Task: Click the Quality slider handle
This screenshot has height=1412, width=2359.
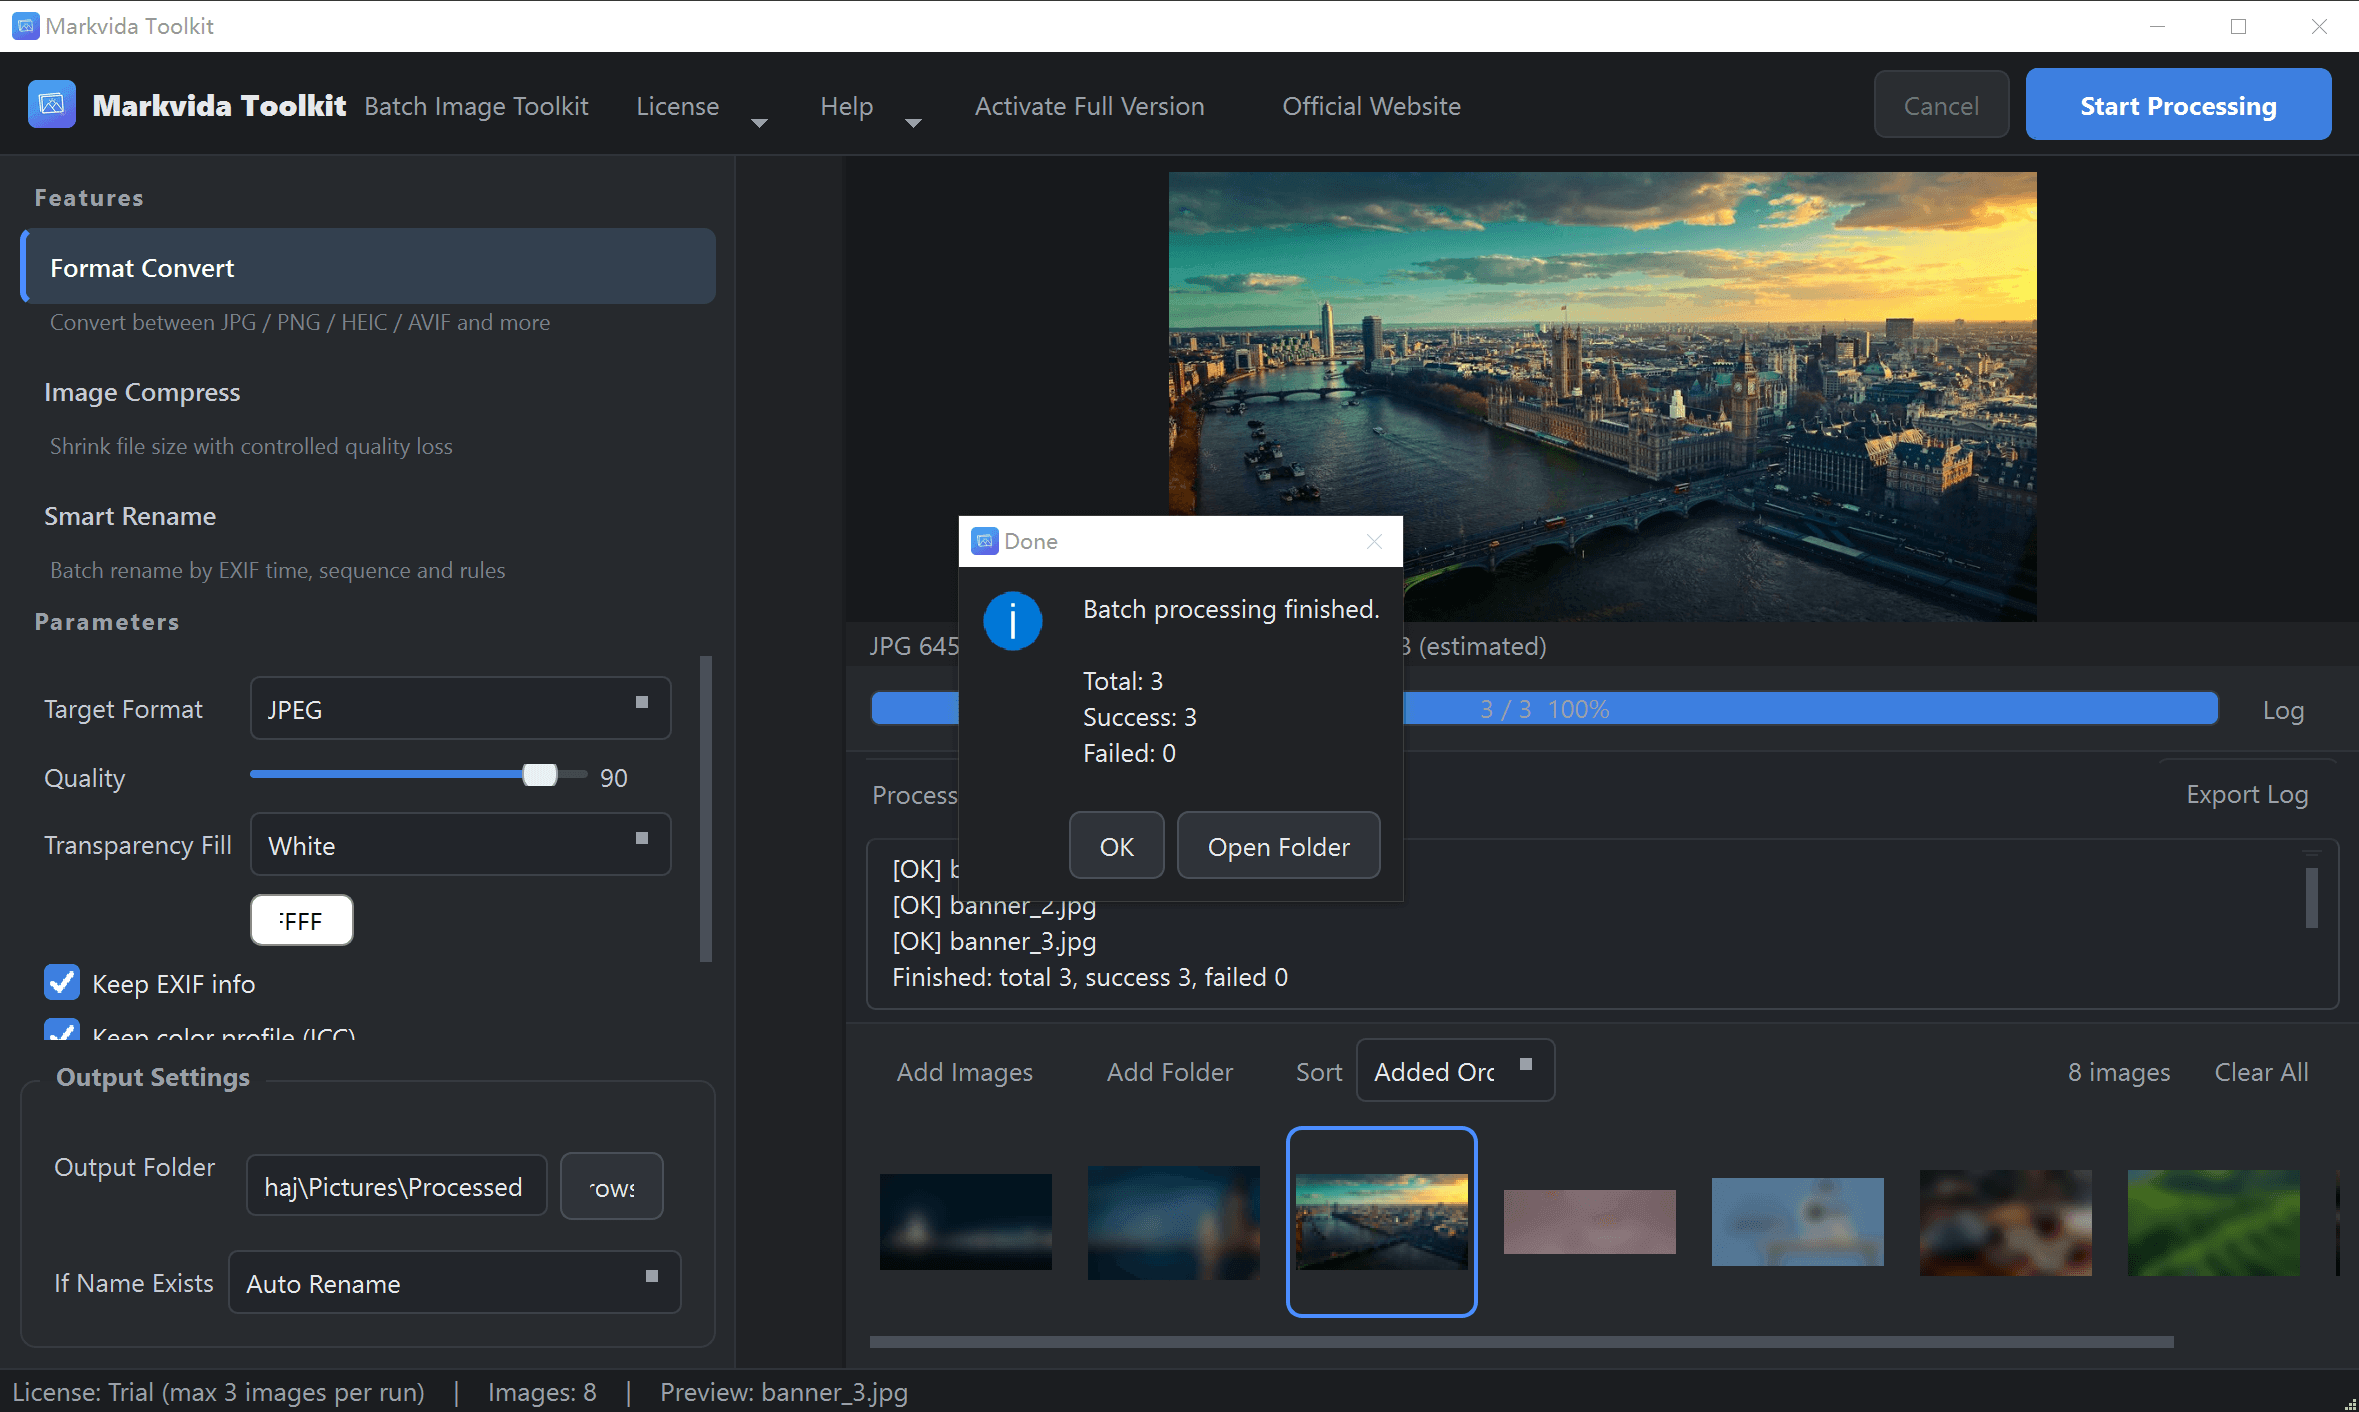Action: coord(540,774)
